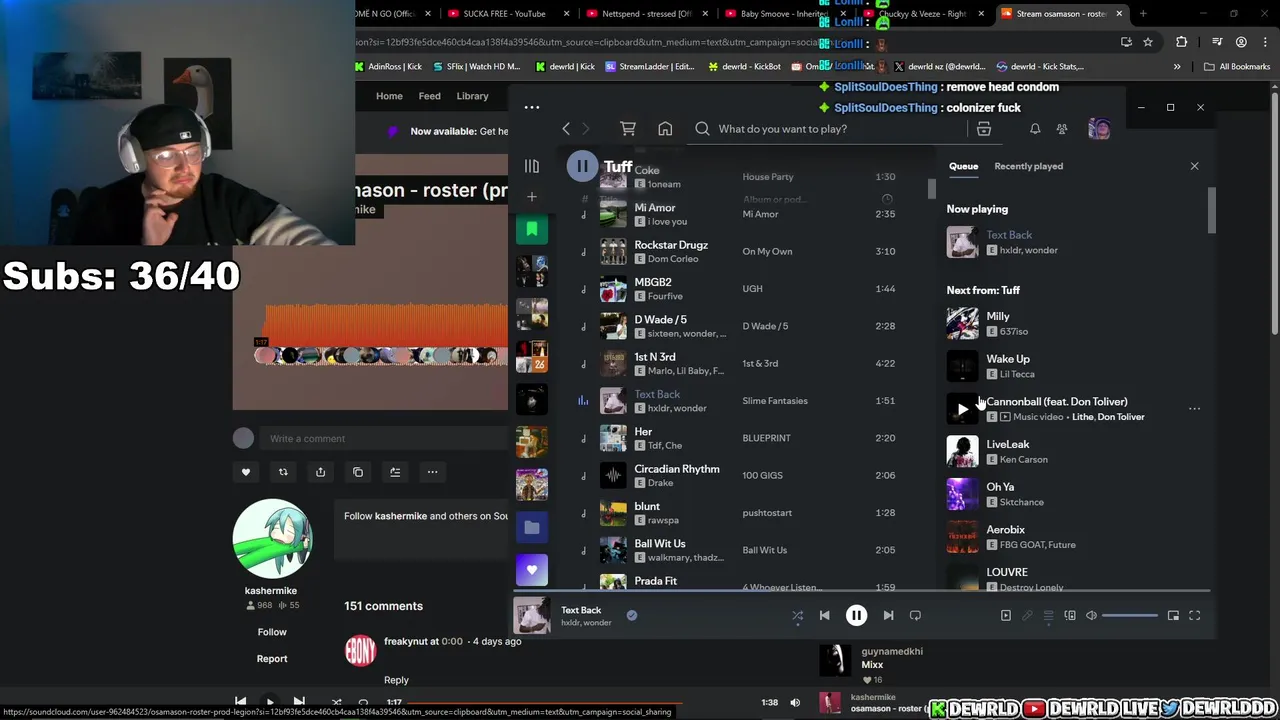Select Wake Up by Lil Tecca
Screen dimensions: 1280x720
(x=1075, y=366)
